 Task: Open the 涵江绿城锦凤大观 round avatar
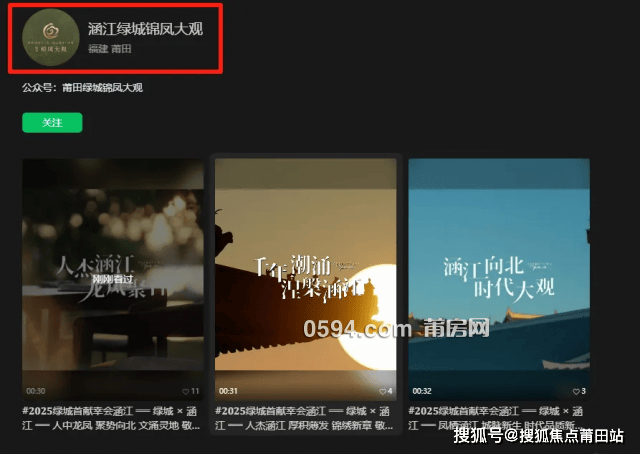[51, 38]
